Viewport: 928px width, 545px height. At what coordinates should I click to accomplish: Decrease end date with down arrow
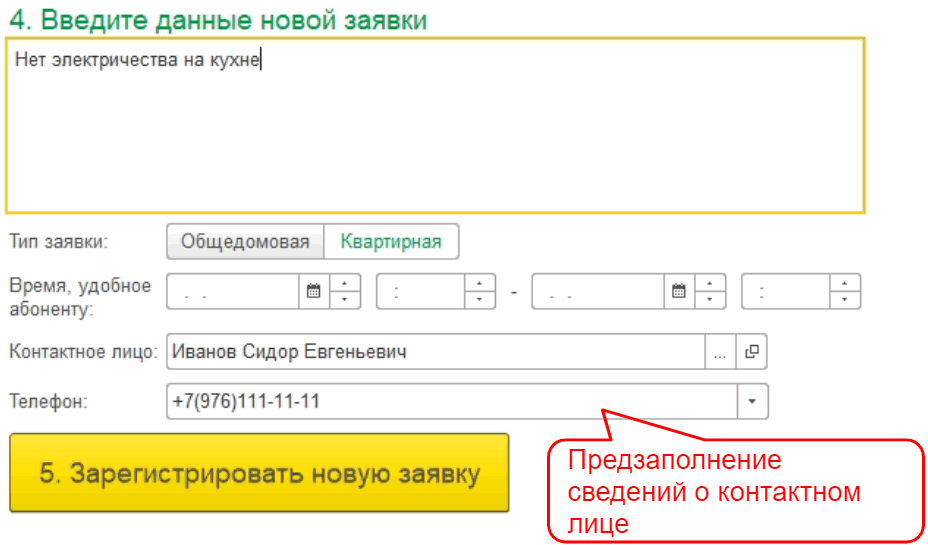(710, 299)
